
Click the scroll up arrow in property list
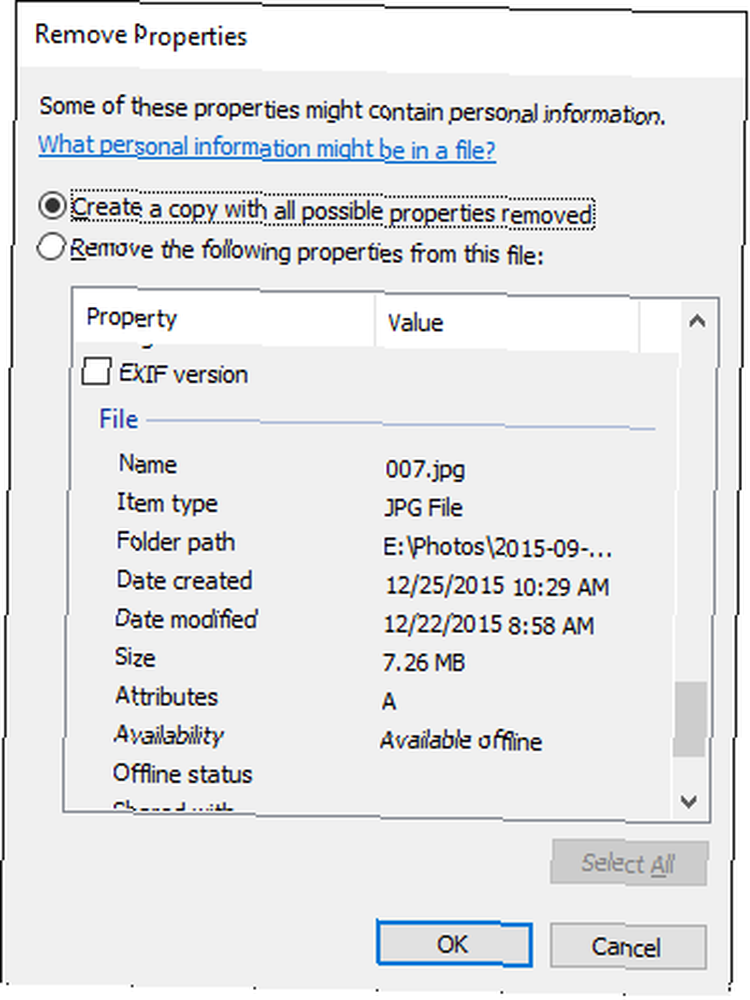pyautogui.click(x=696, y=321)
